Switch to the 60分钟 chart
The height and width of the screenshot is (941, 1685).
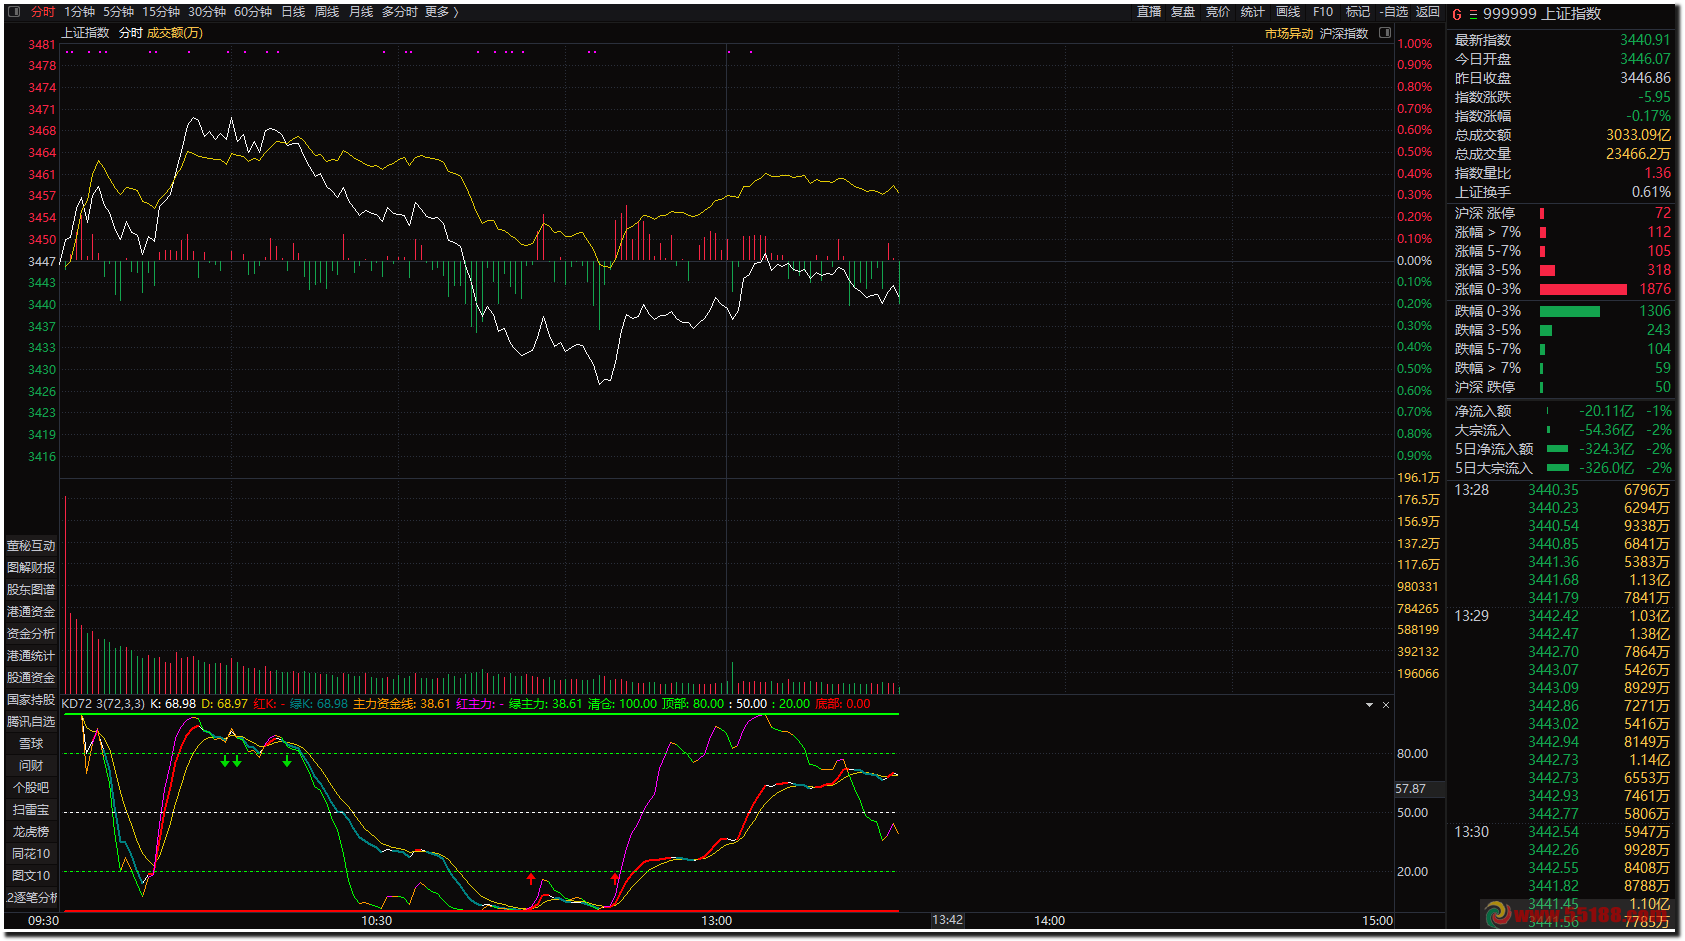(253, 12)
